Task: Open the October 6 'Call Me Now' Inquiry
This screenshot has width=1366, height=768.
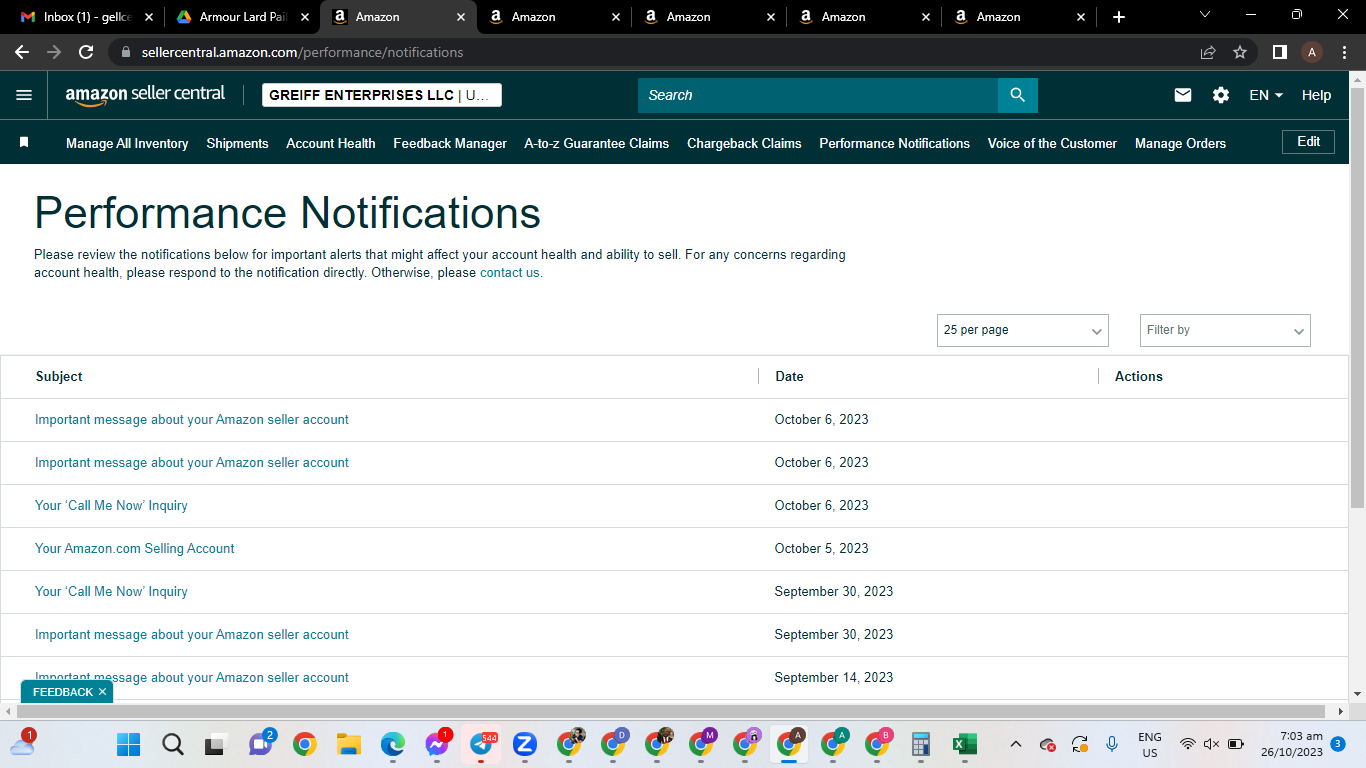Action: [111, 505]
